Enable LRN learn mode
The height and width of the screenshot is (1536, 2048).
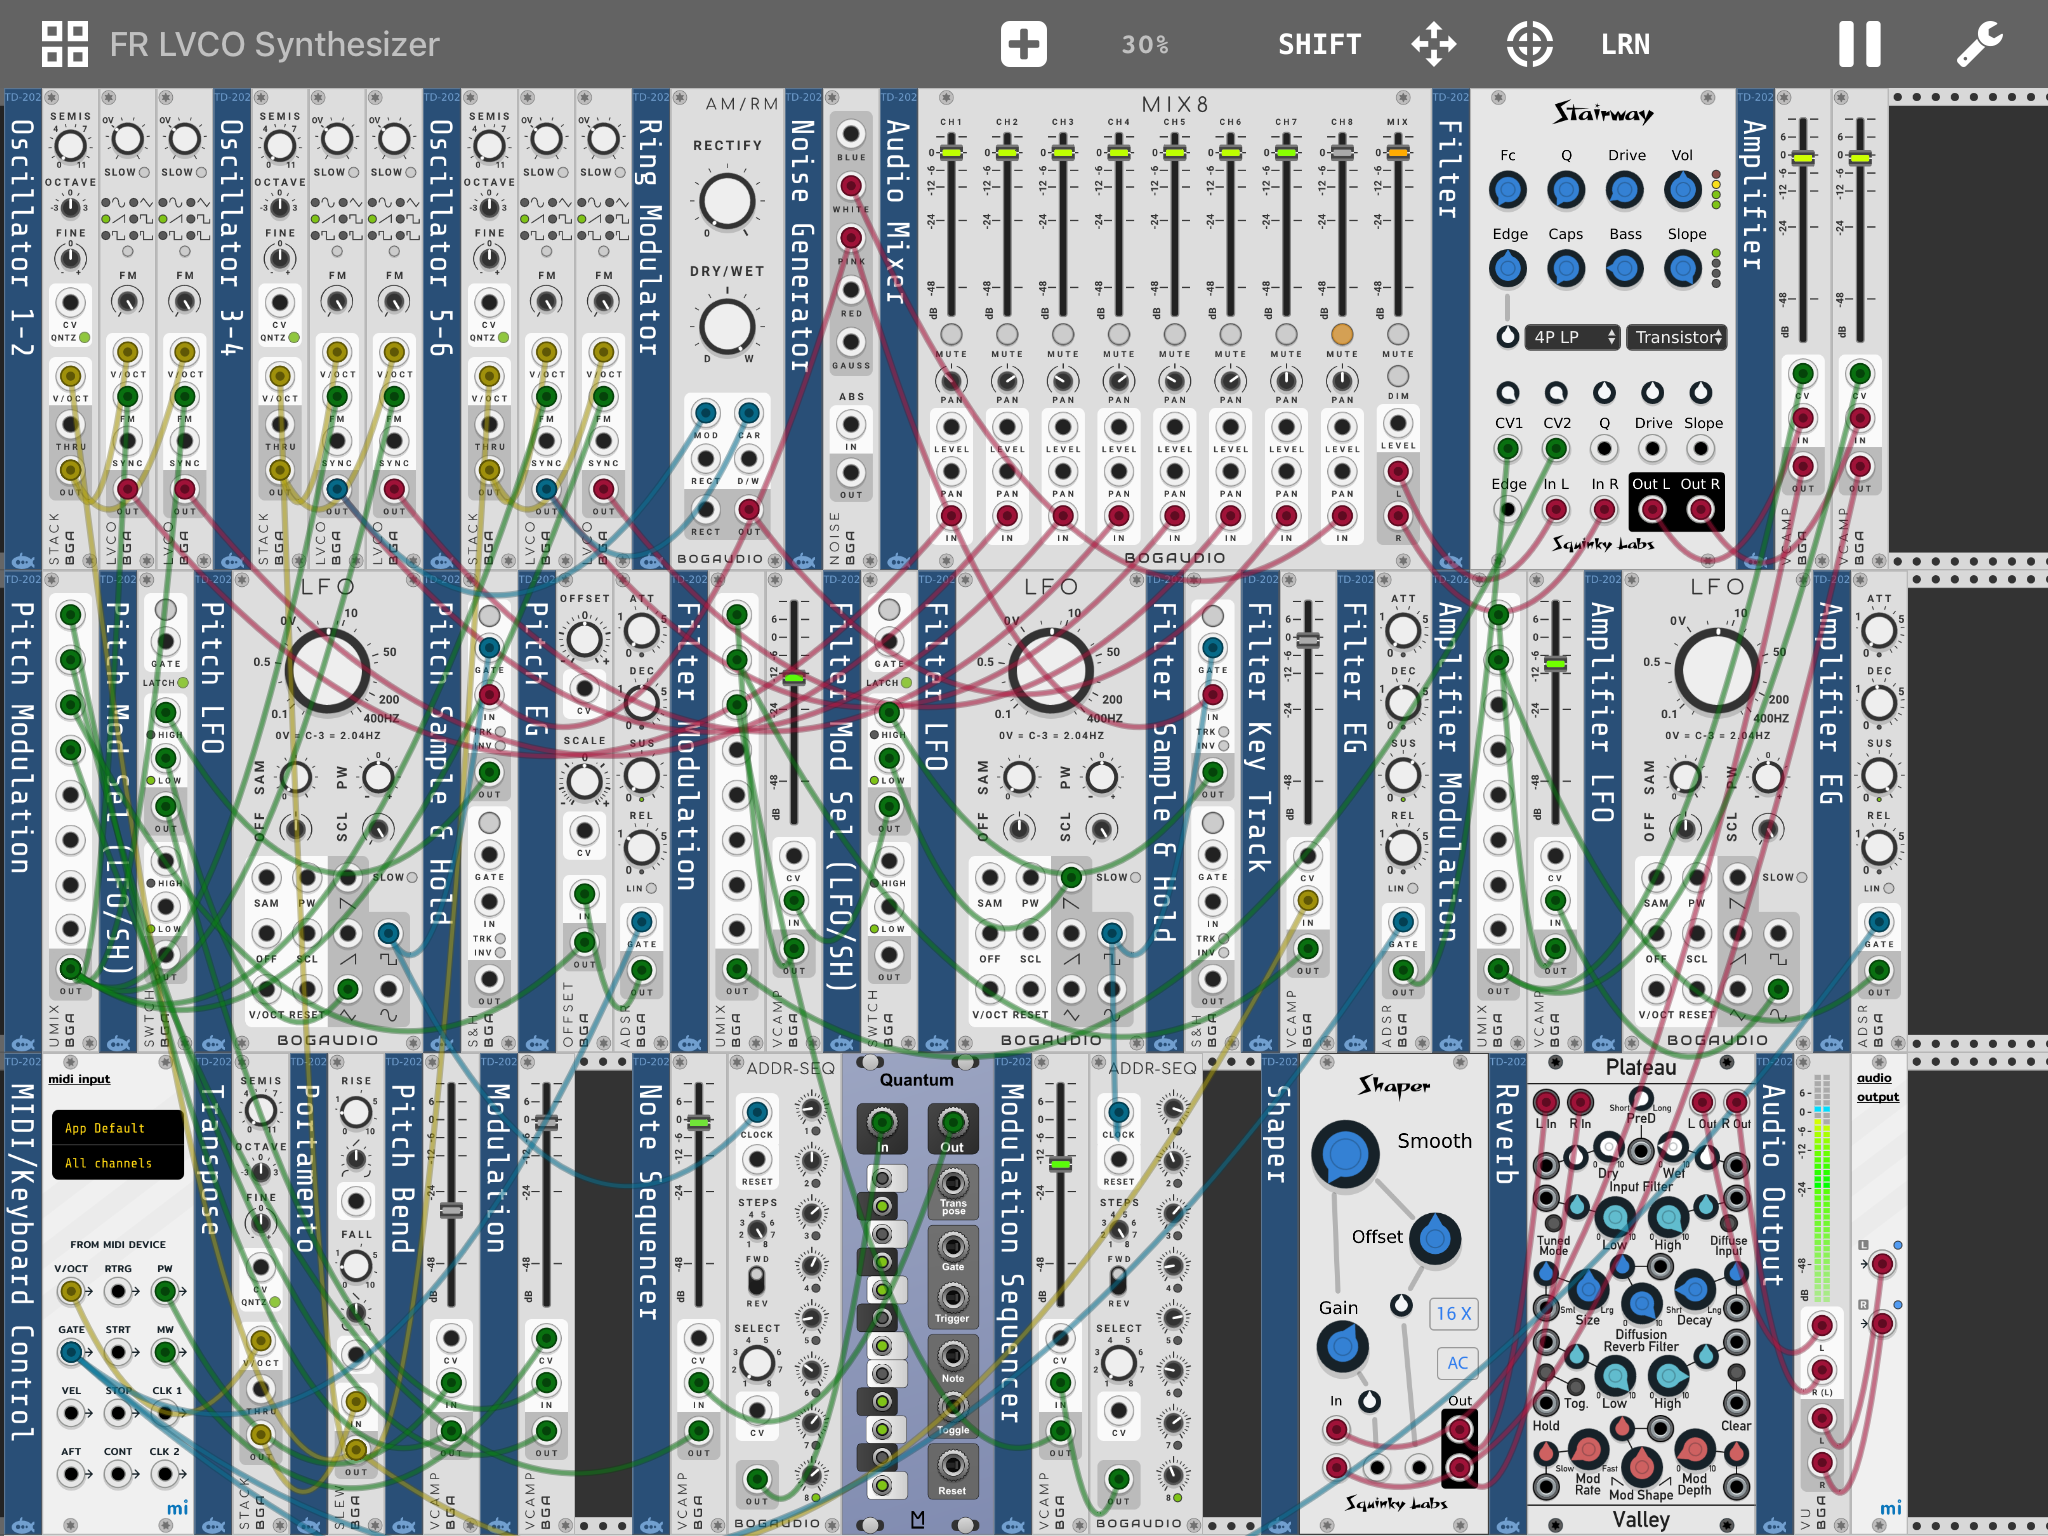point(1625,44)
